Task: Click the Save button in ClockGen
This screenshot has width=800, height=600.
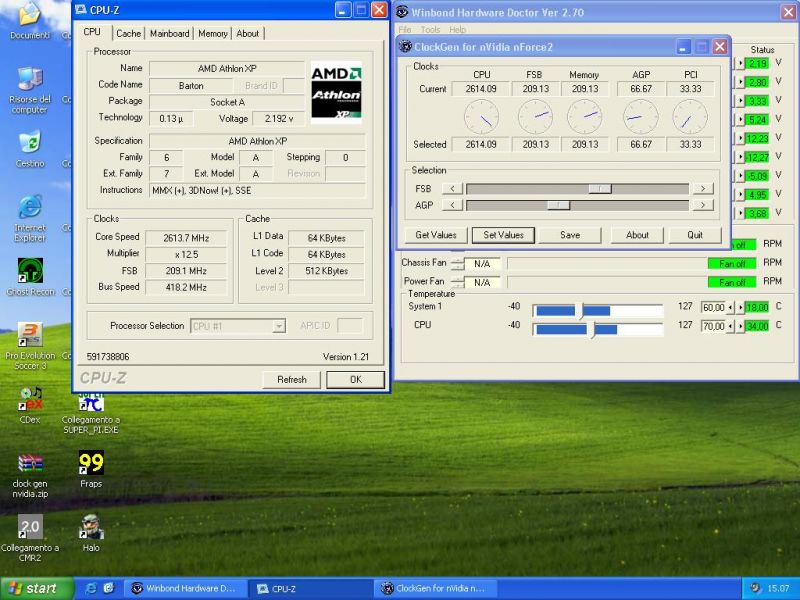Action: [x=570, y=235]
